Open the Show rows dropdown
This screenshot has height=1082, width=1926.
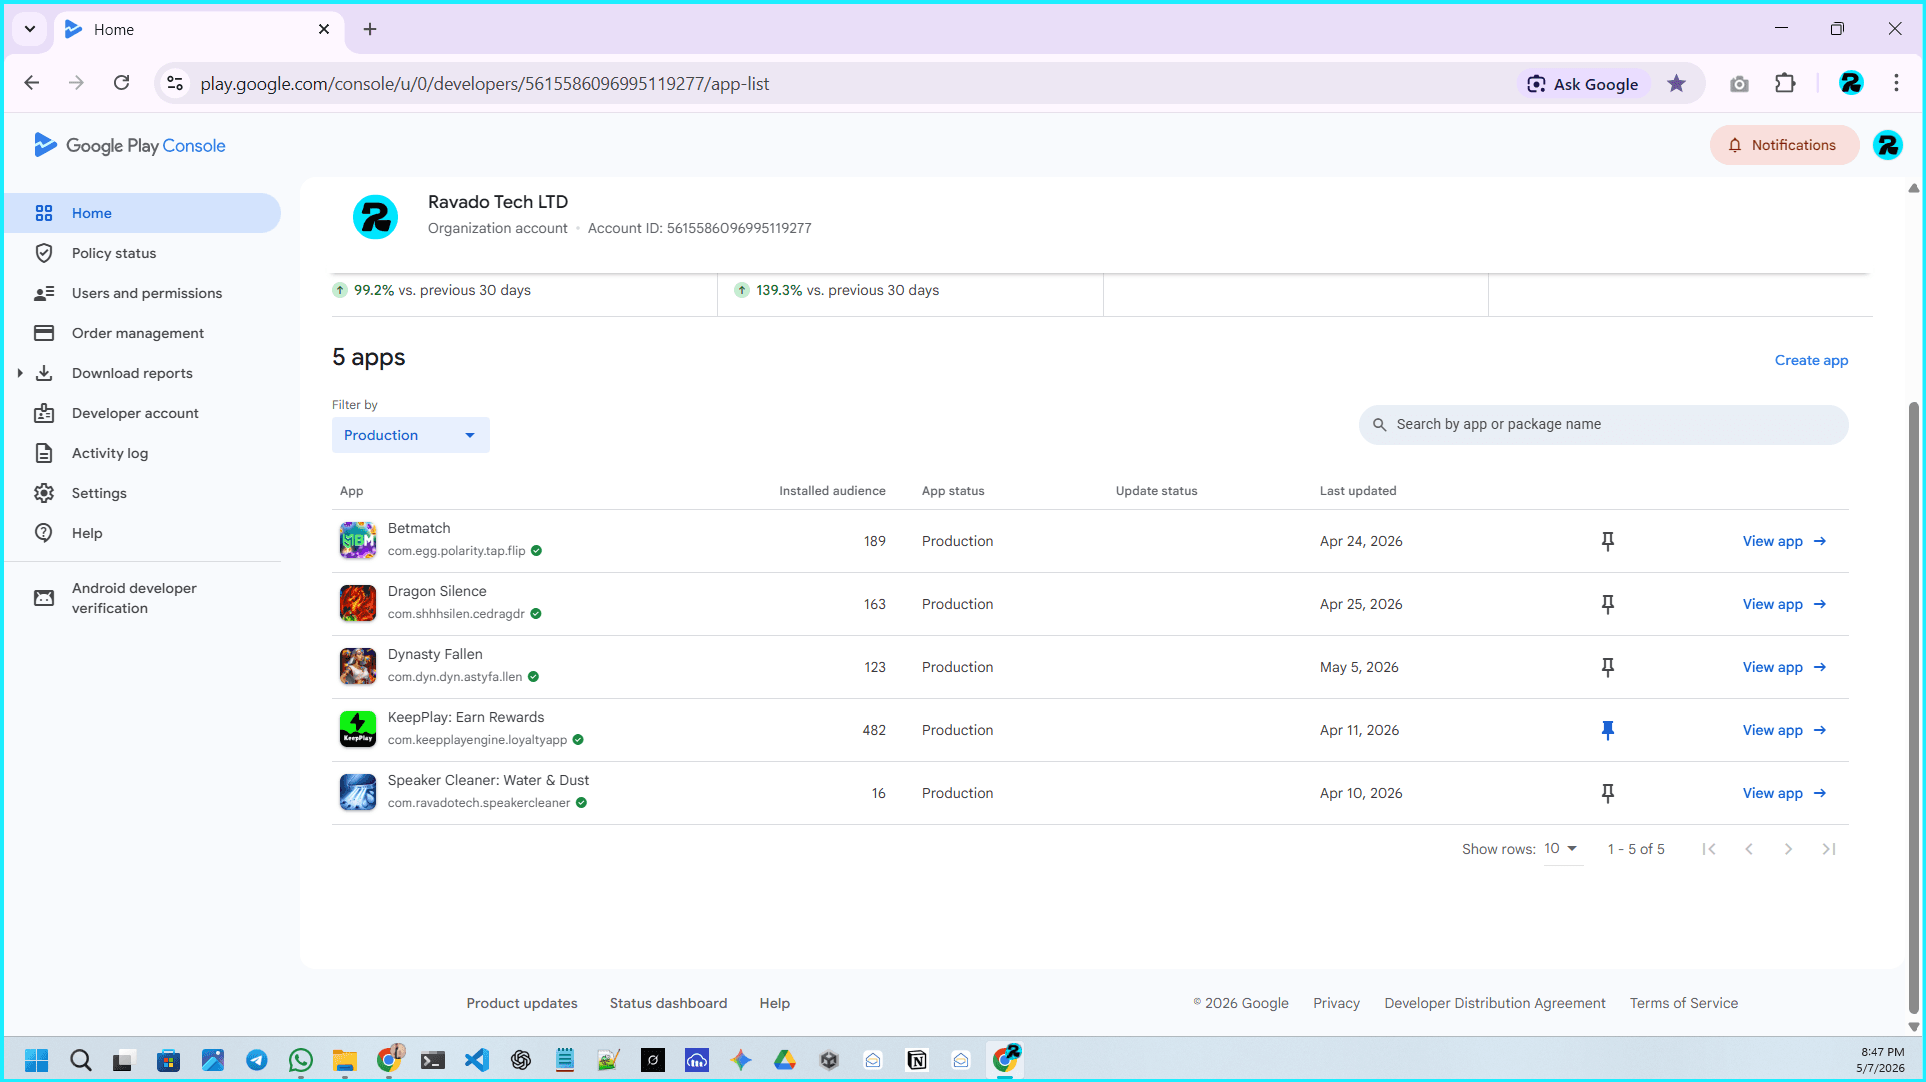point(1562,849)
